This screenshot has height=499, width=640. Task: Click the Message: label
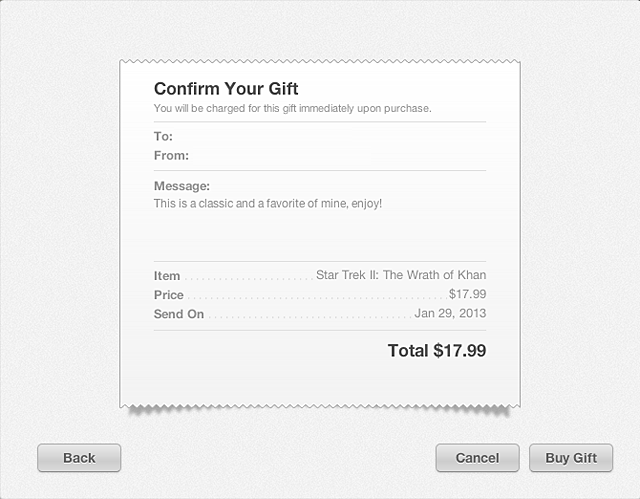(181, 186)
